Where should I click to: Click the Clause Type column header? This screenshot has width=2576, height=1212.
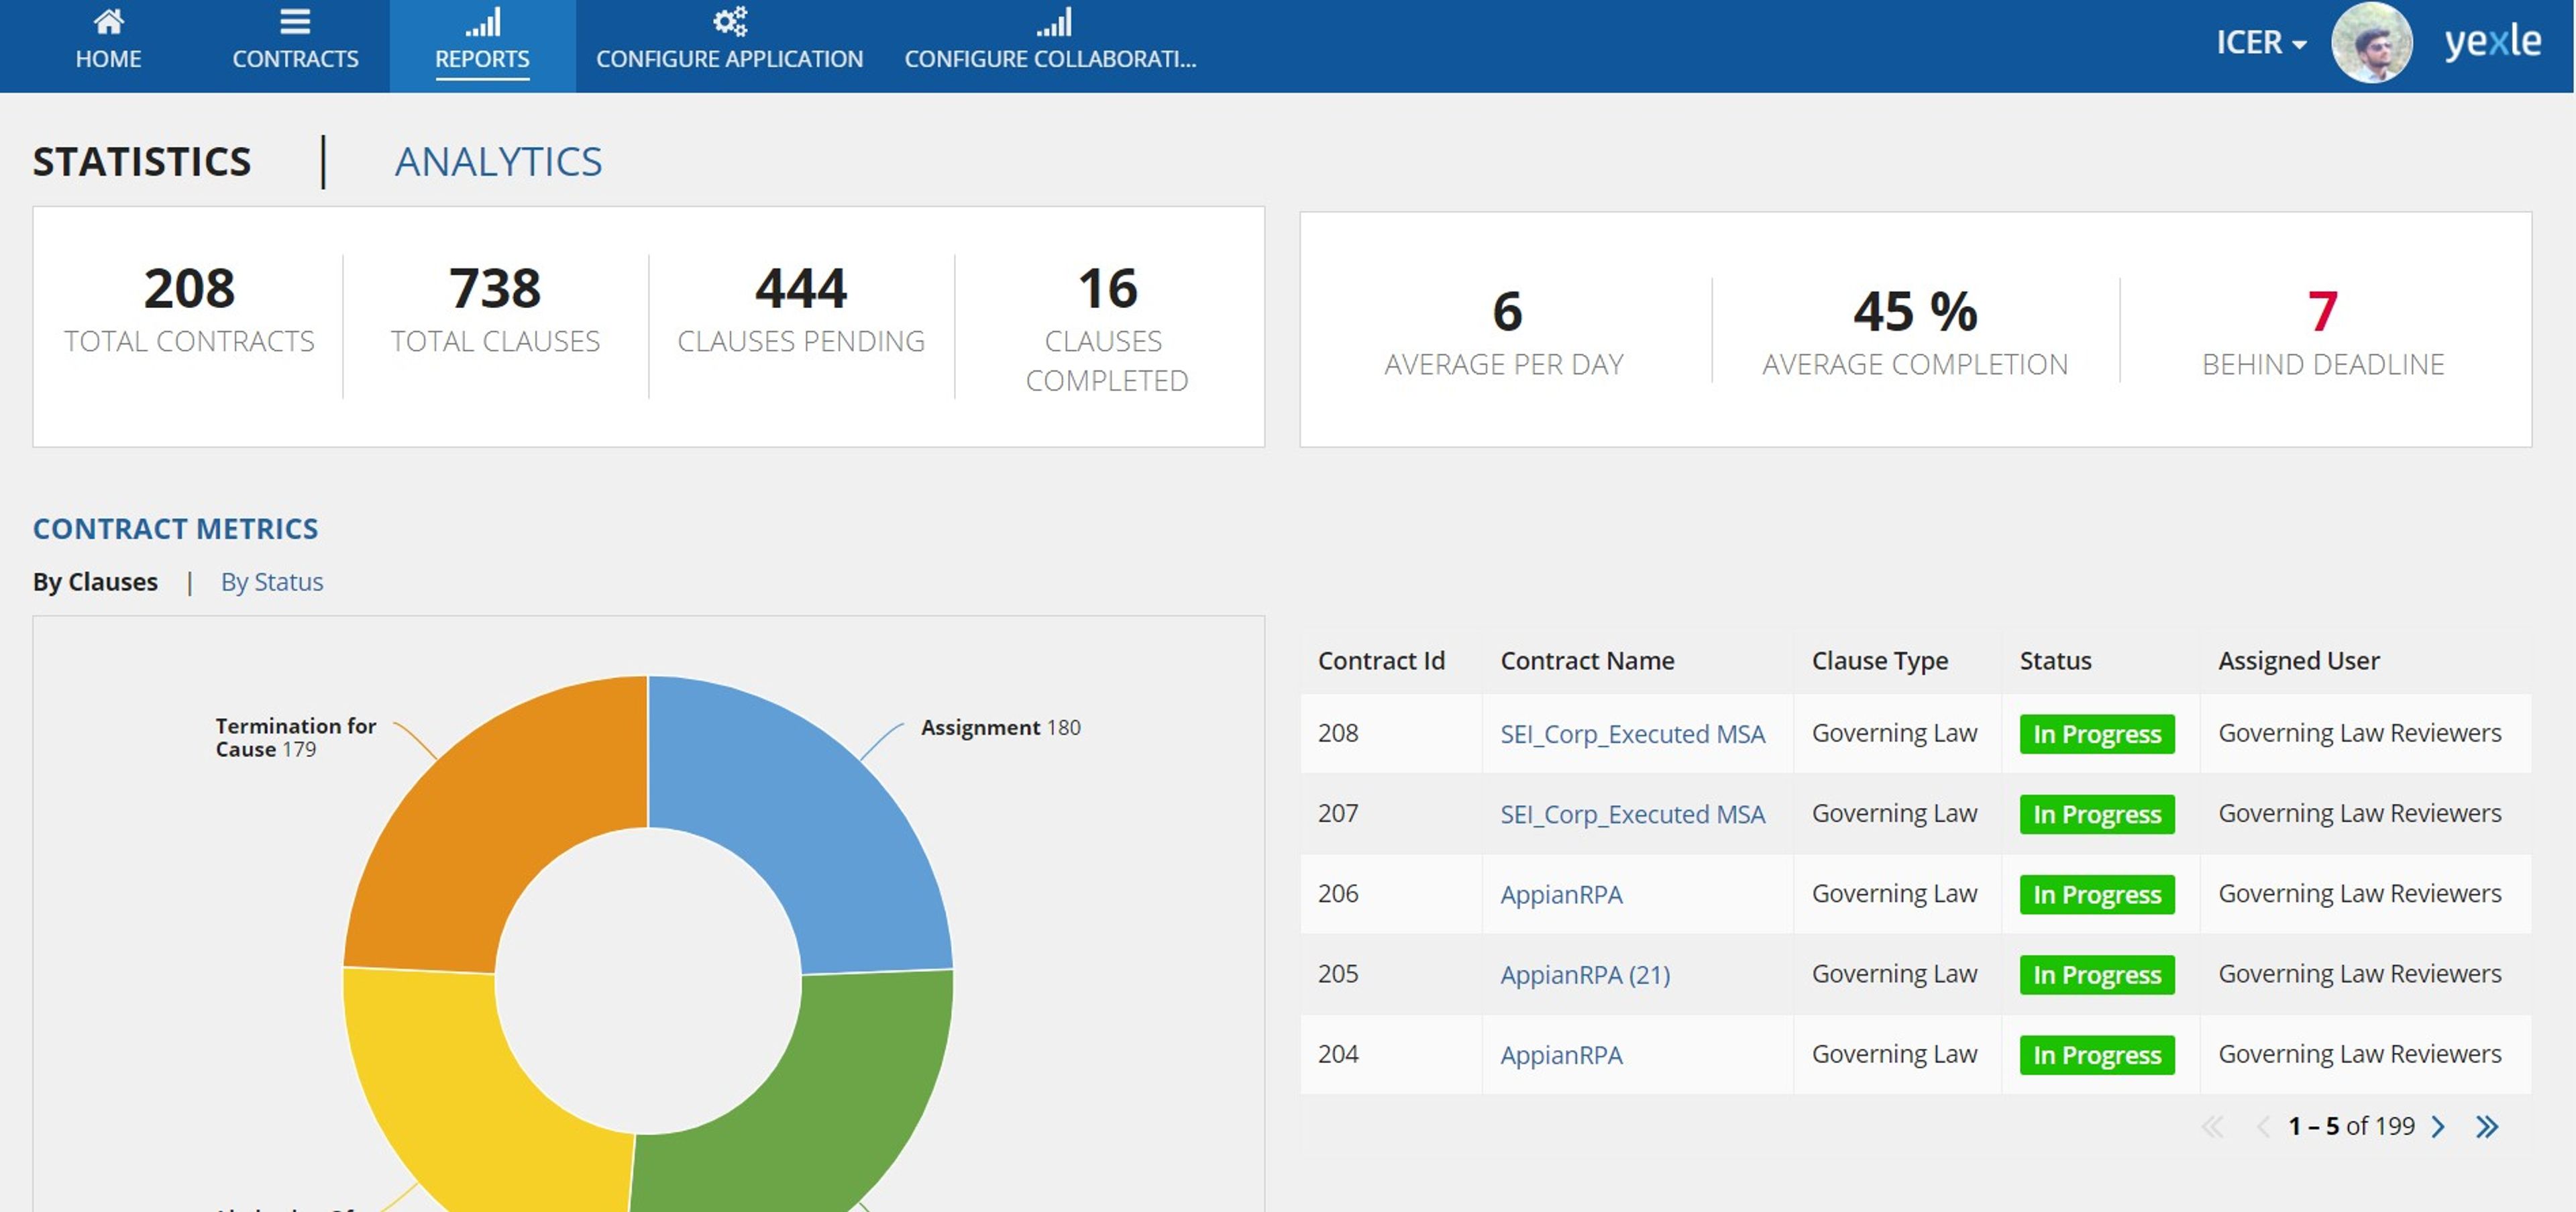(x=1879, y=661)
